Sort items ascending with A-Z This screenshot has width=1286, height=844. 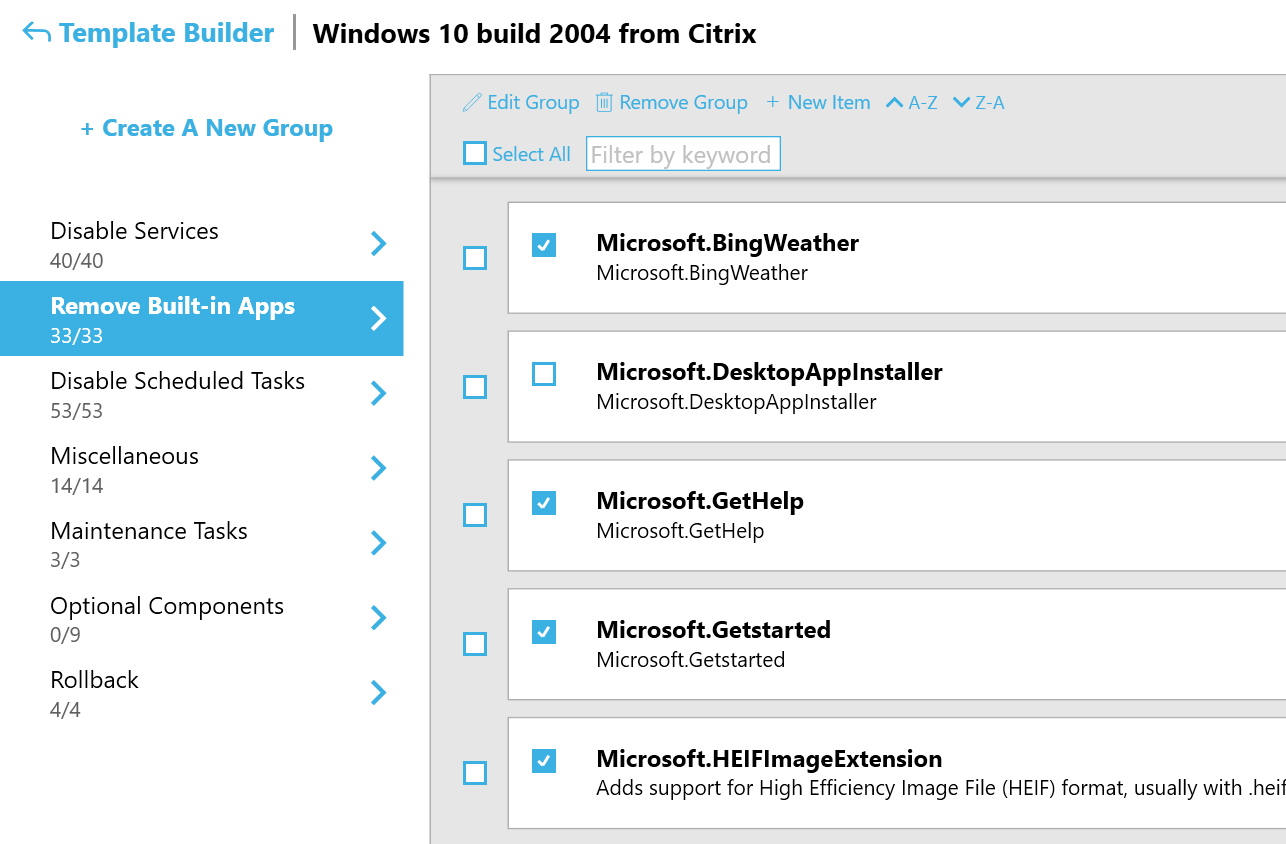coord(911,102)
